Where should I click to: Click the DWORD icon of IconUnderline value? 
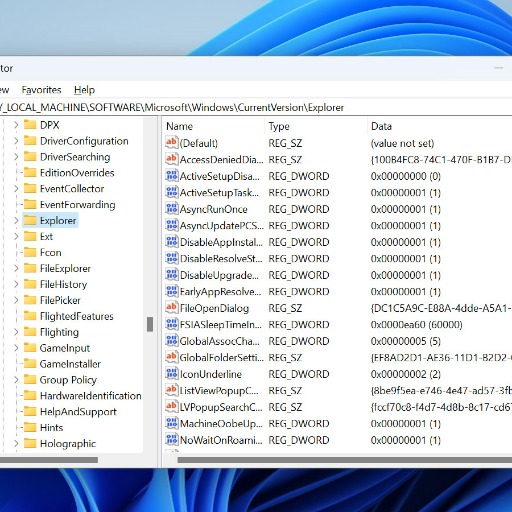171,374
